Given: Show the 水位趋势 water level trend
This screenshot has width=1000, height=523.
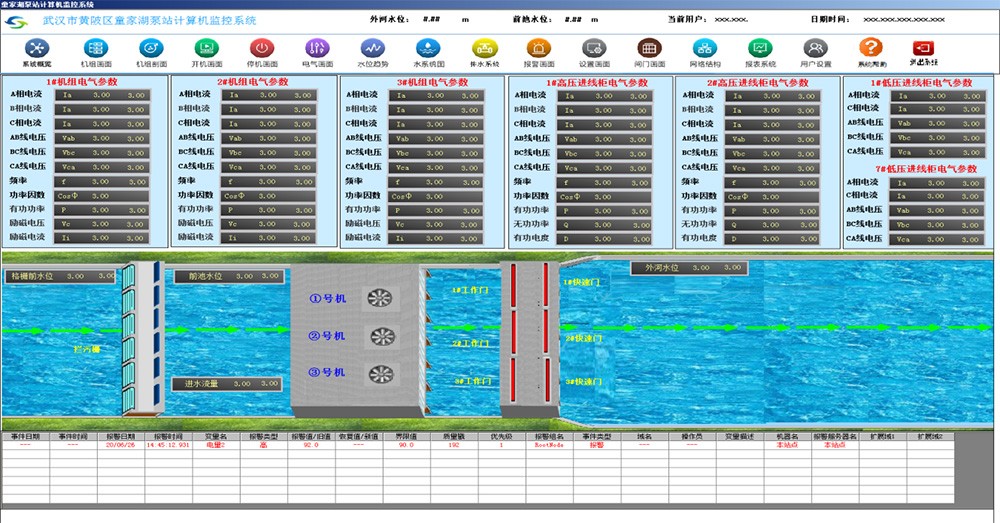Looking at the screenshot, I should click(x=373, y=48).
